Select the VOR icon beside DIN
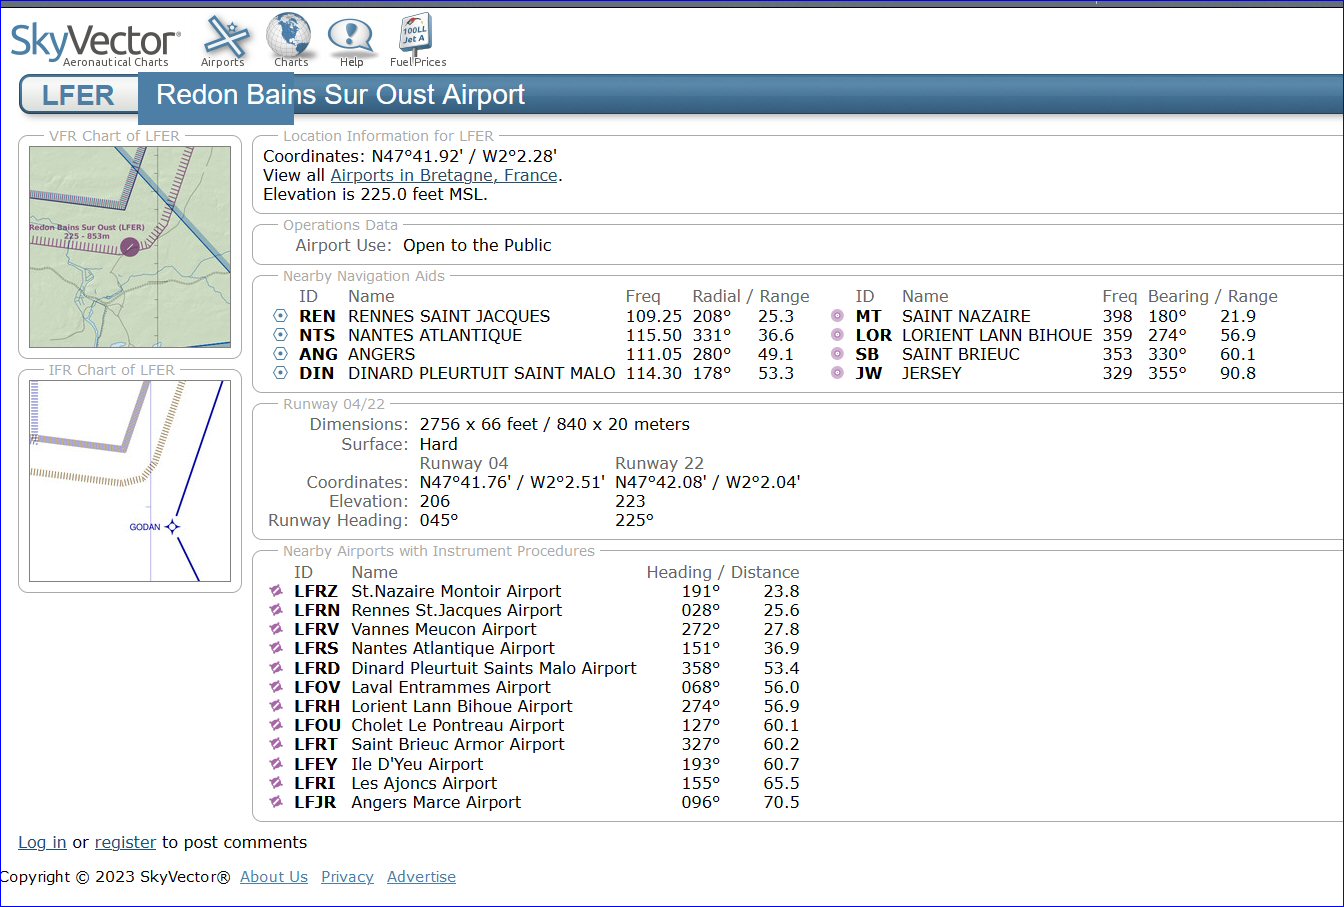Image resolution: width=1344 pixels, height=907 pixels. click(280, 373)
